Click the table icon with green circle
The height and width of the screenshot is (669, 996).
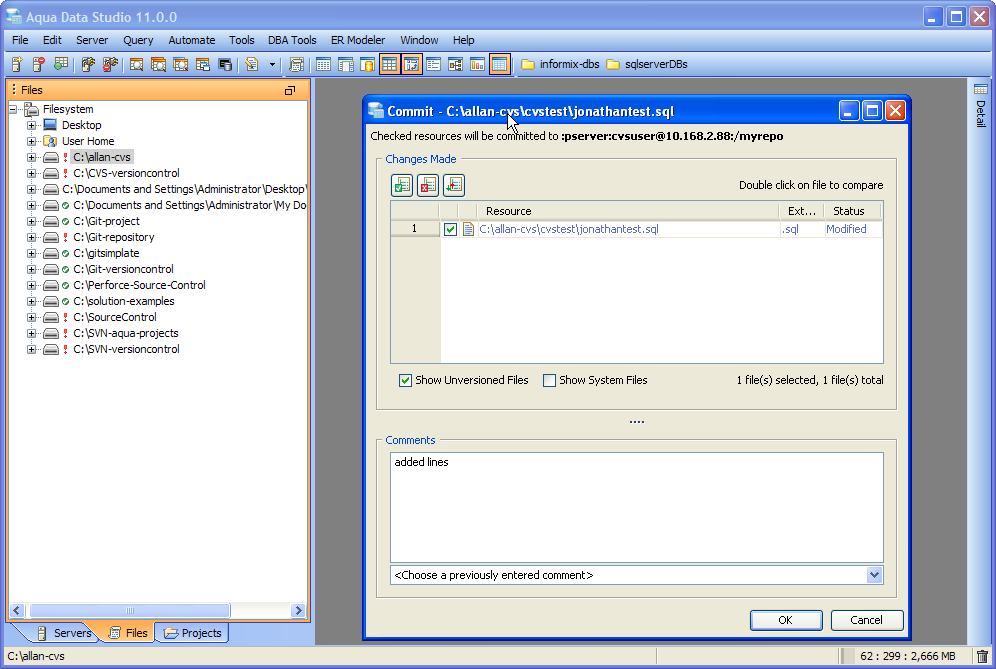[61, 64]
